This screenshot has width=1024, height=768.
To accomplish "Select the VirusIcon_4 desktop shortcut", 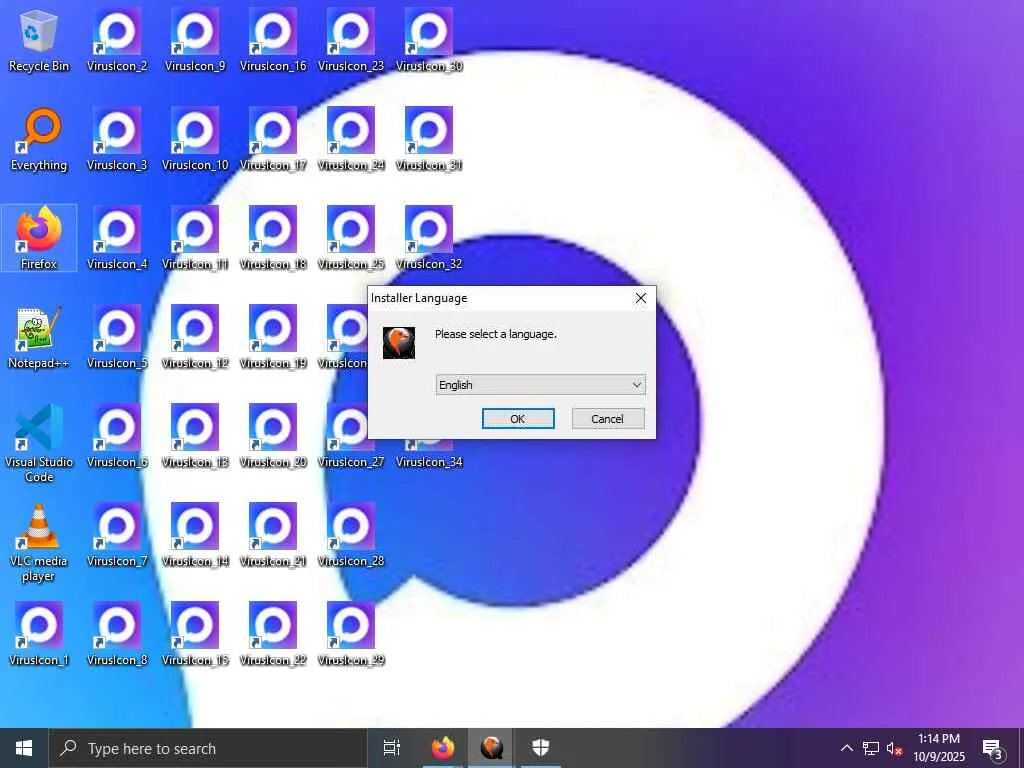I will coord(117,238).
